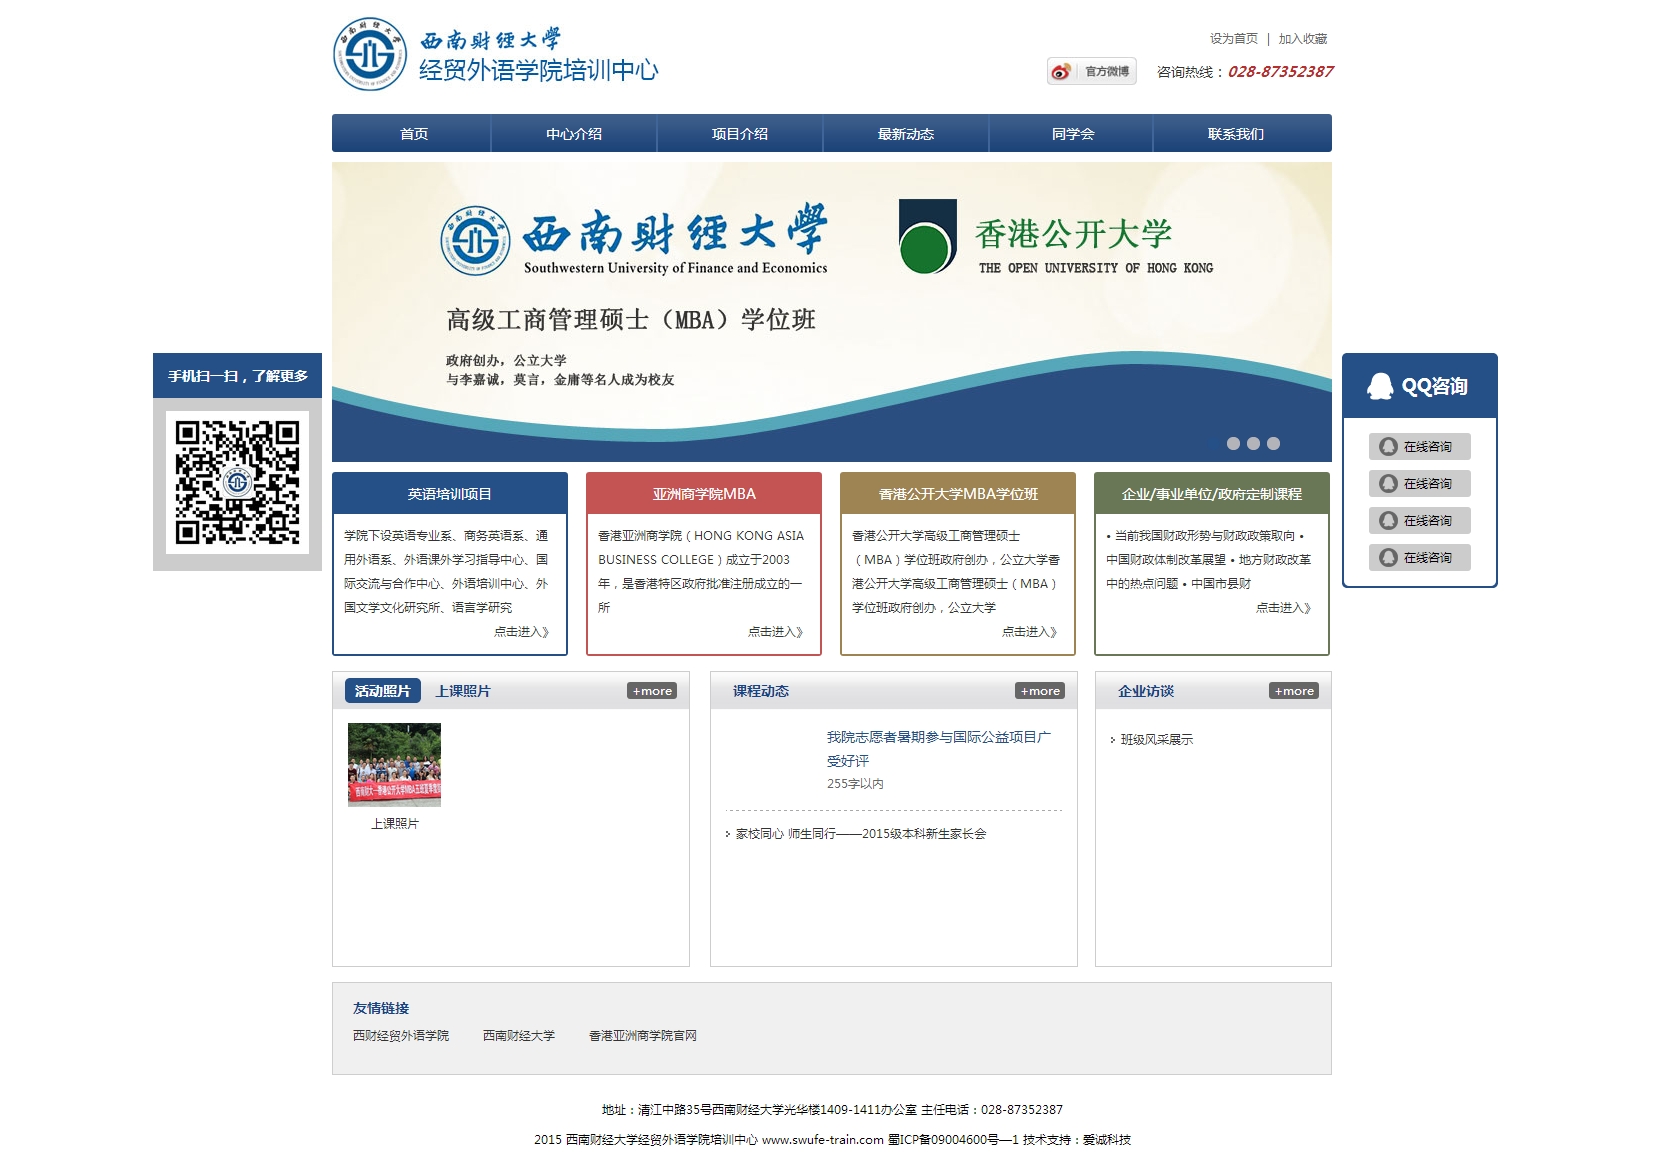1663x1175 pixels.
Task: Visit 西财经贸外语学院 friendly link
Action: [401, 1036]
